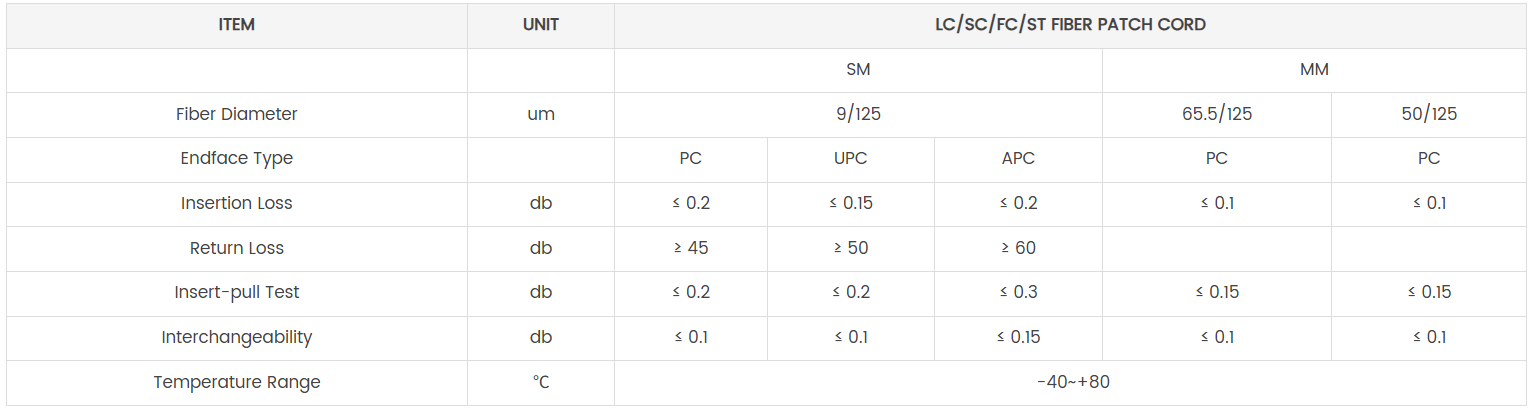Select the Insertion Loss row label
Image resolution: width=1532 pixels, height=411 pixels.
[x=237, y=203]
